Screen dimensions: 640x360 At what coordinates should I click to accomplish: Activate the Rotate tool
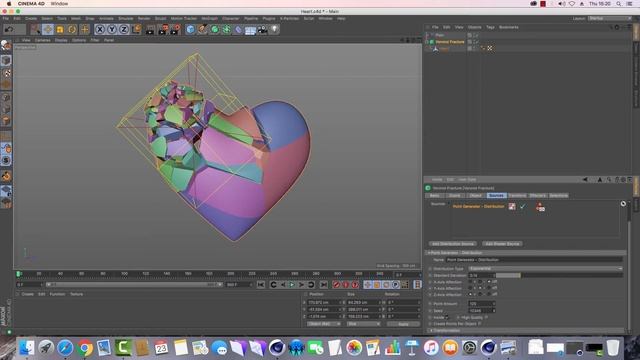72,29
